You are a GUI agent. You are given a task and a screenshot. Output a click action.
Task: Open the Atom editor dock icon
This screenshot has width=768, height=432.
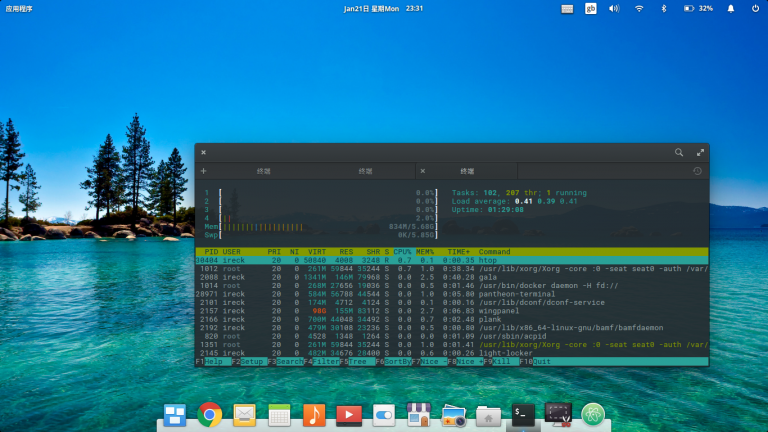(593, 415)
